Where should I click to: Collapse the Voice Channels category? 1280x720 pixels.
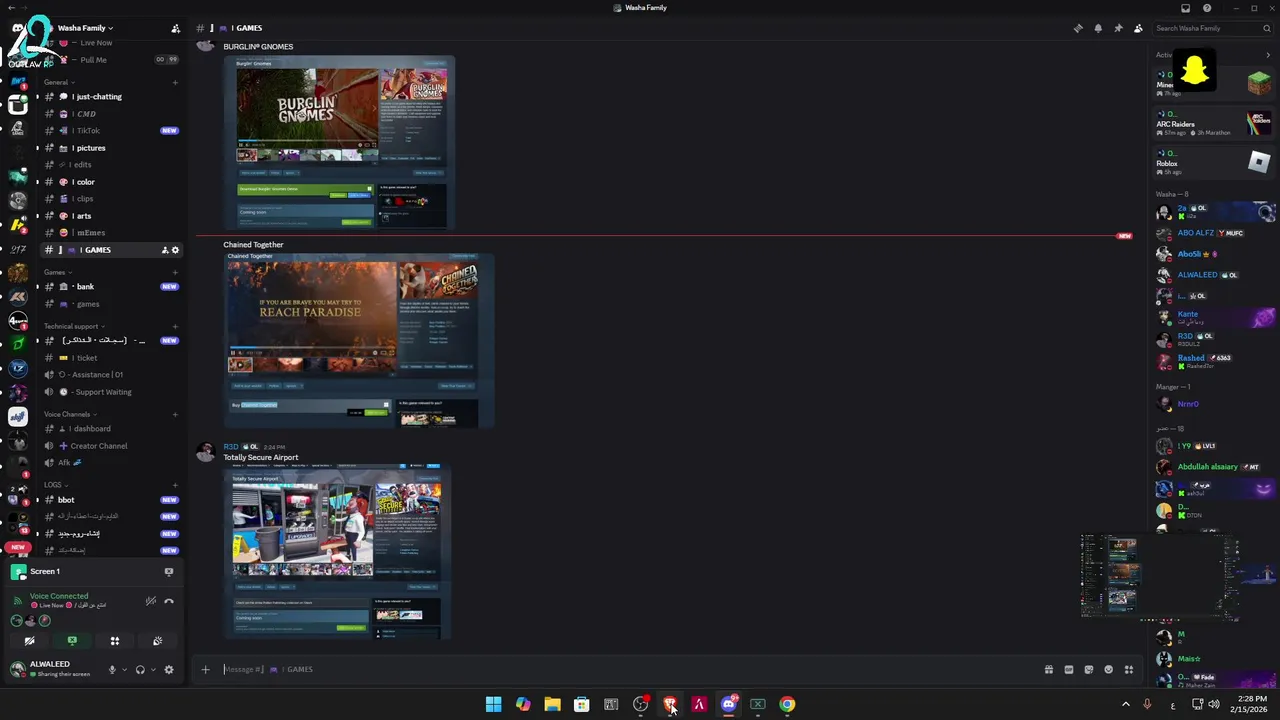click(x=69, y=414)
